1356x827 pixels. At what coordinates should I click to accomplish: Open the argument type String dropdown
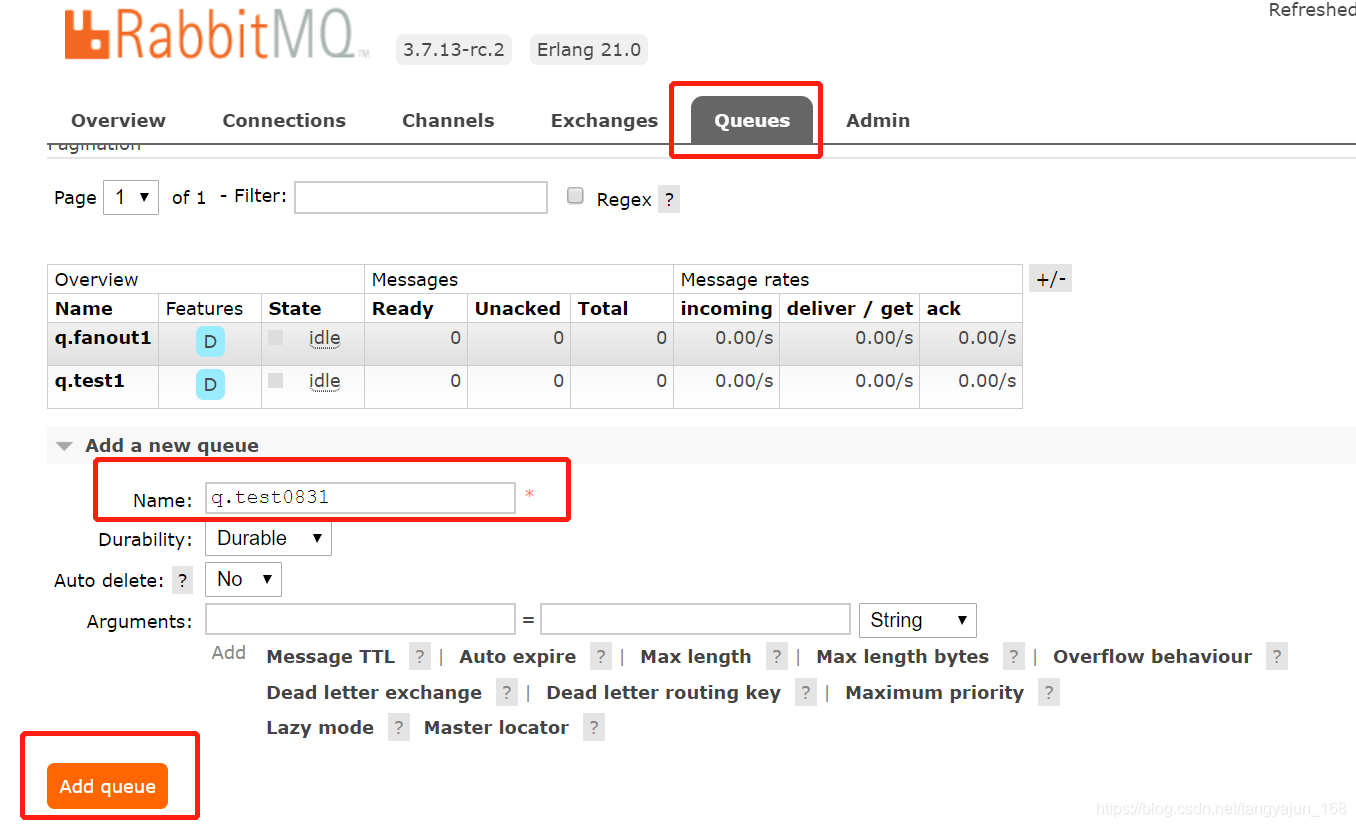click(917, 620)
